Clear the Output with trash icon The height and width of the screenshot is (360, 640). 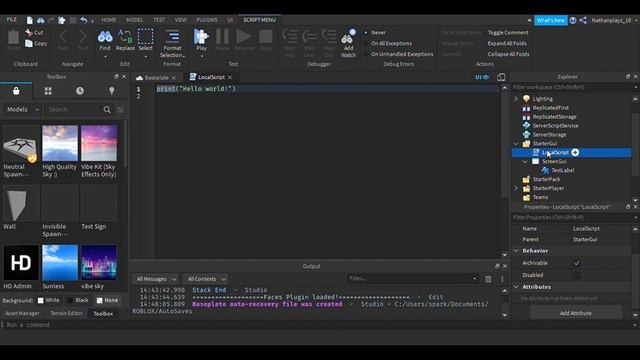[x=488, y=279]
